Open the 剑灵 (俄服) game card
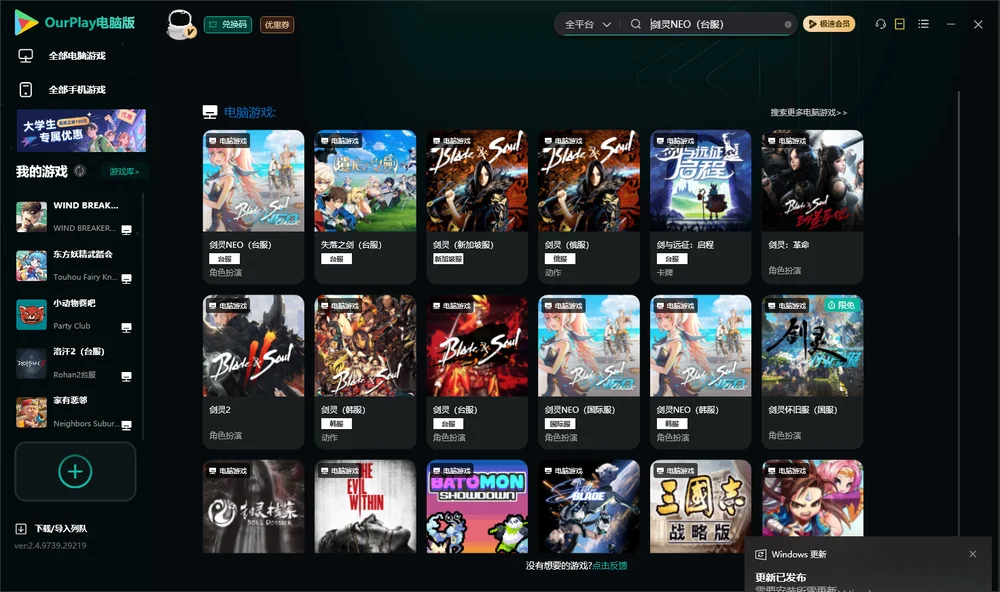Viewport: 1000px width, 592px height. point(589,207)
